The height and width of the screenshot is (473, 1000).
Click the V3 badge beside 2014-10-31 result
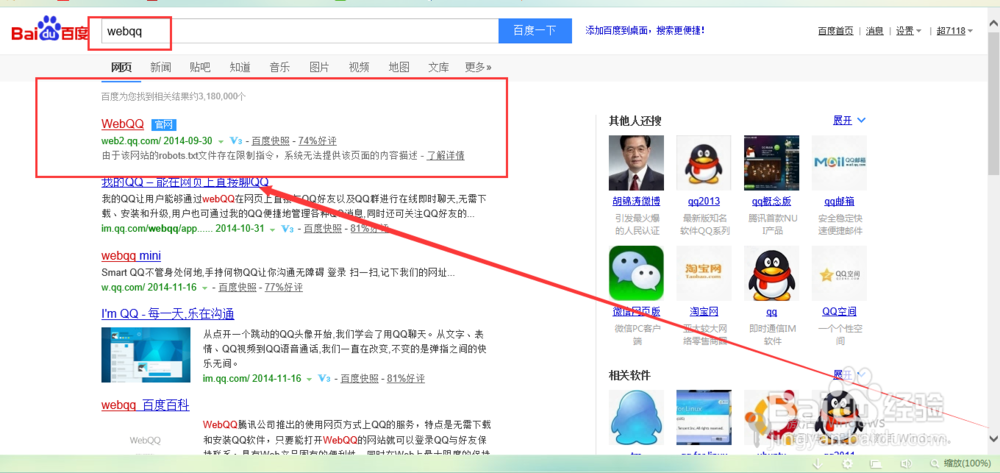pos(288,228)
